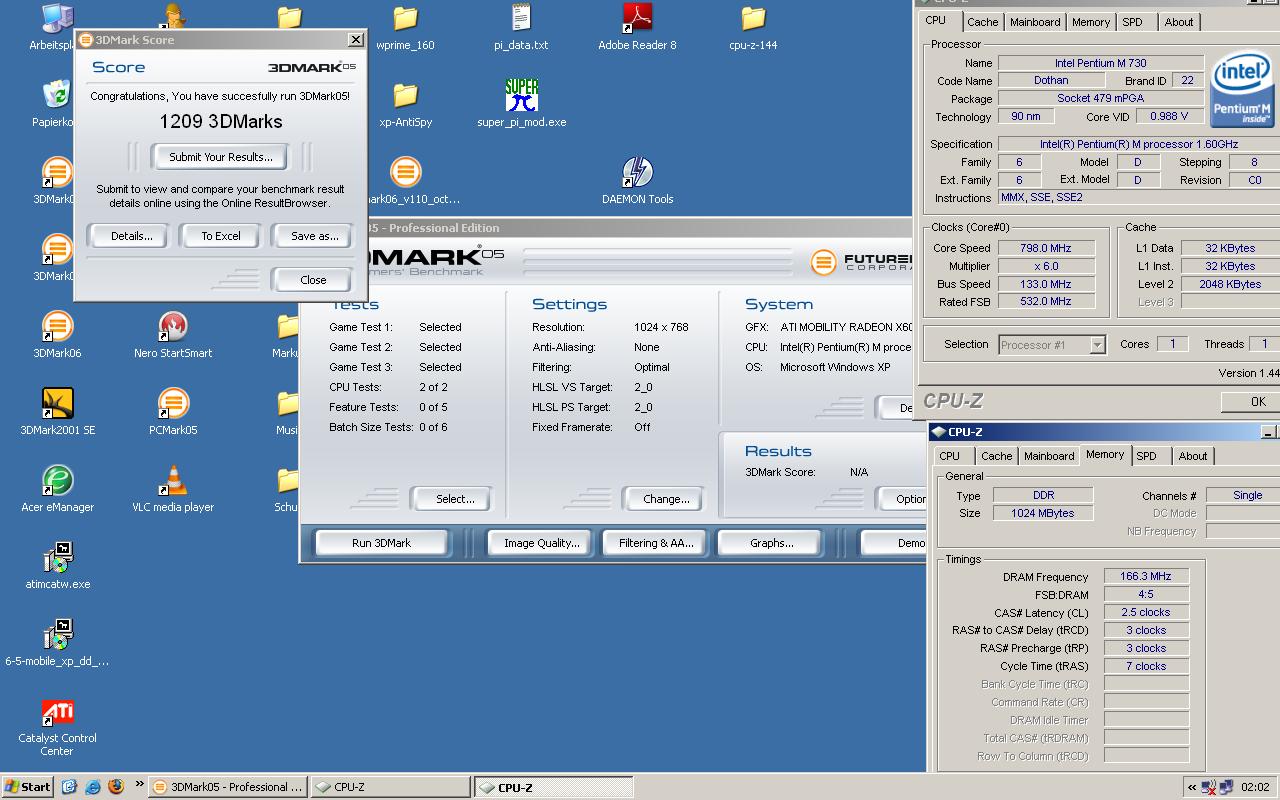Open the Cache tab in the lower CPU-Z window

pyautogui.click(x=996, y=456)
